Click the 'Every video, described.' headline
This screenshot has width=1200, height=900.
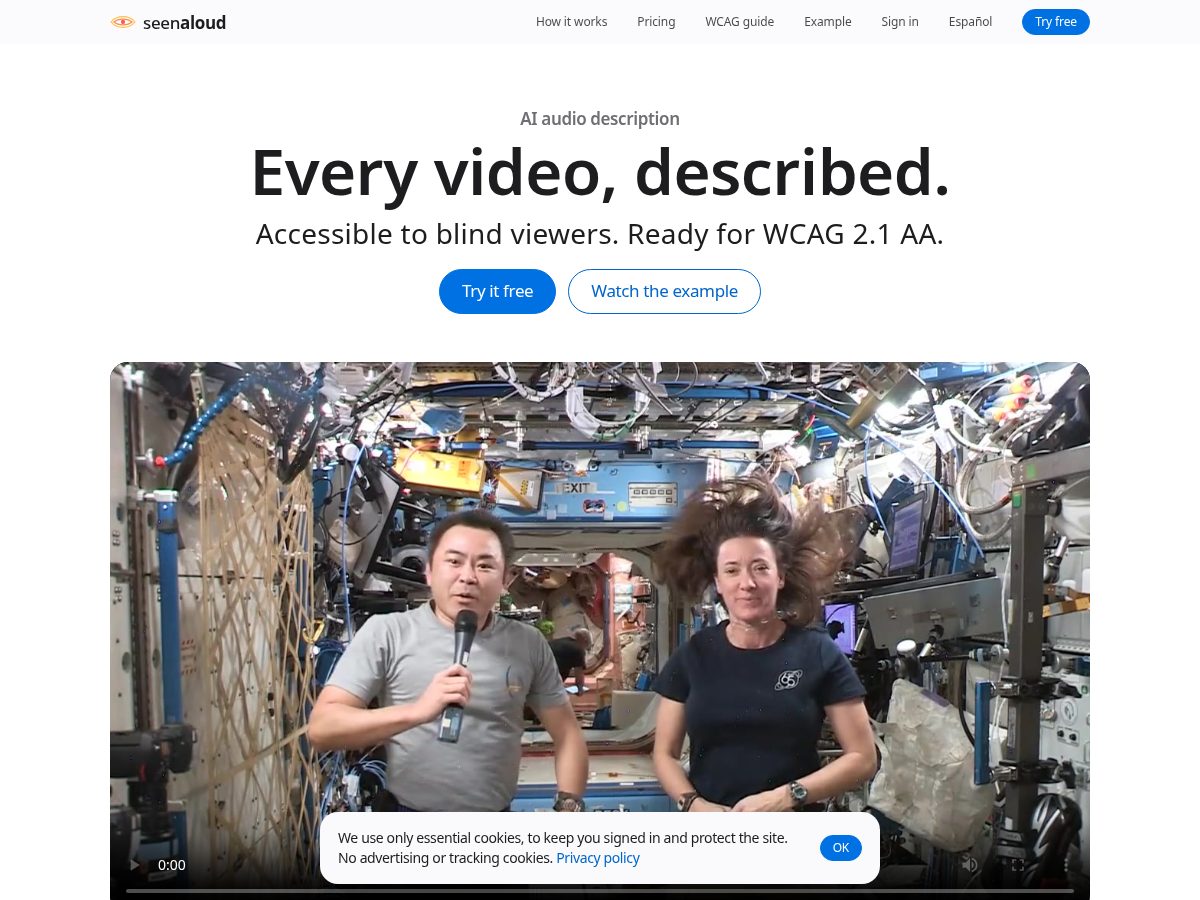click(x=600, y=173)
